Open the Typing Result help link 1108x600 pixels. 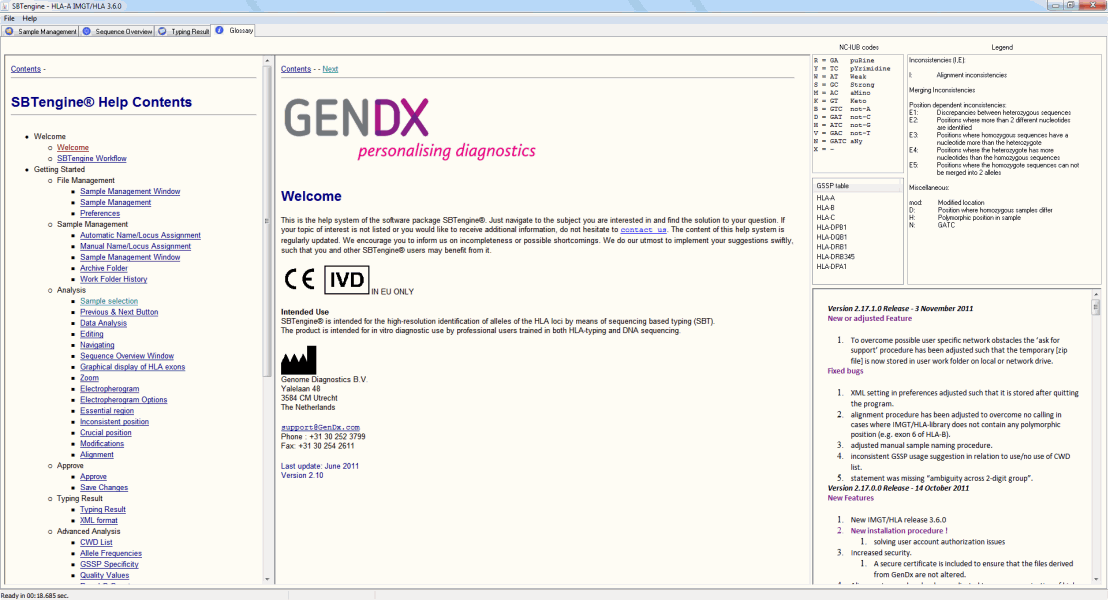click(x=102, y=510)
